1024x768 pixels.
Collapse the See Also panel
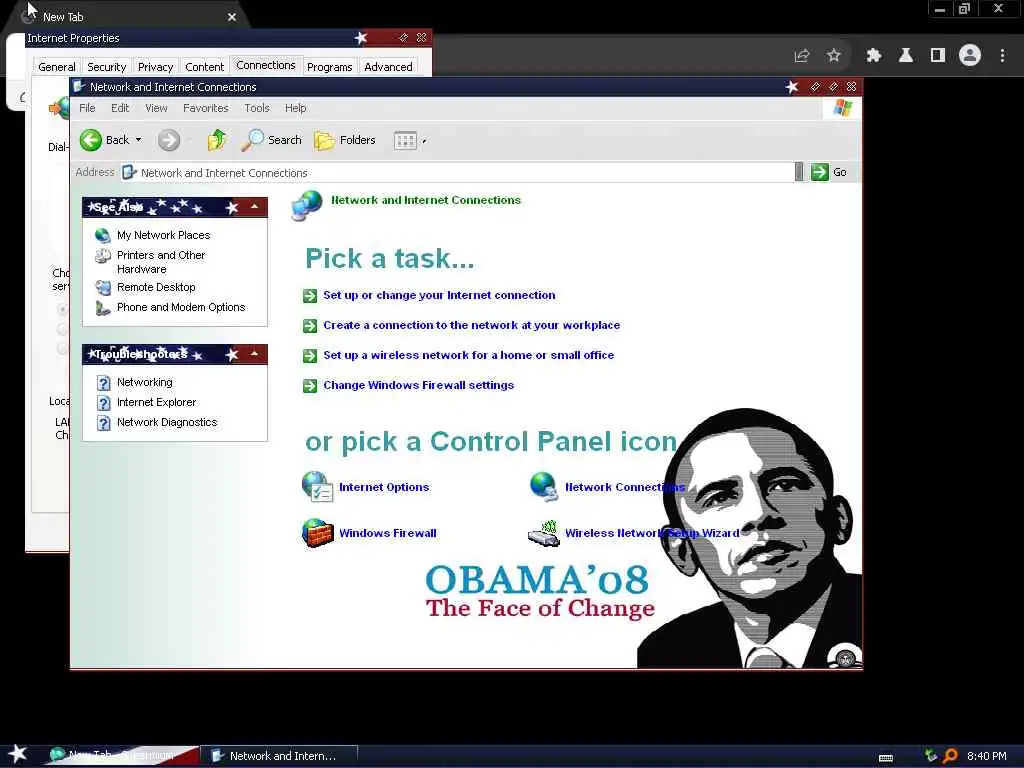coord(255,207)
